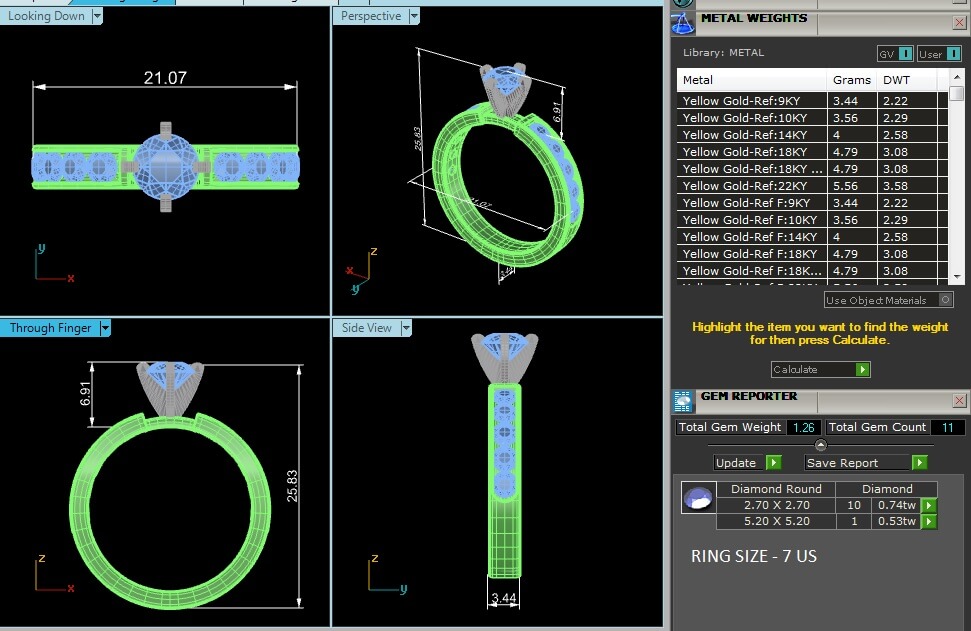Close the Gem Reporter panel
The width and height of the screenshot is (971, 631).
959,401
